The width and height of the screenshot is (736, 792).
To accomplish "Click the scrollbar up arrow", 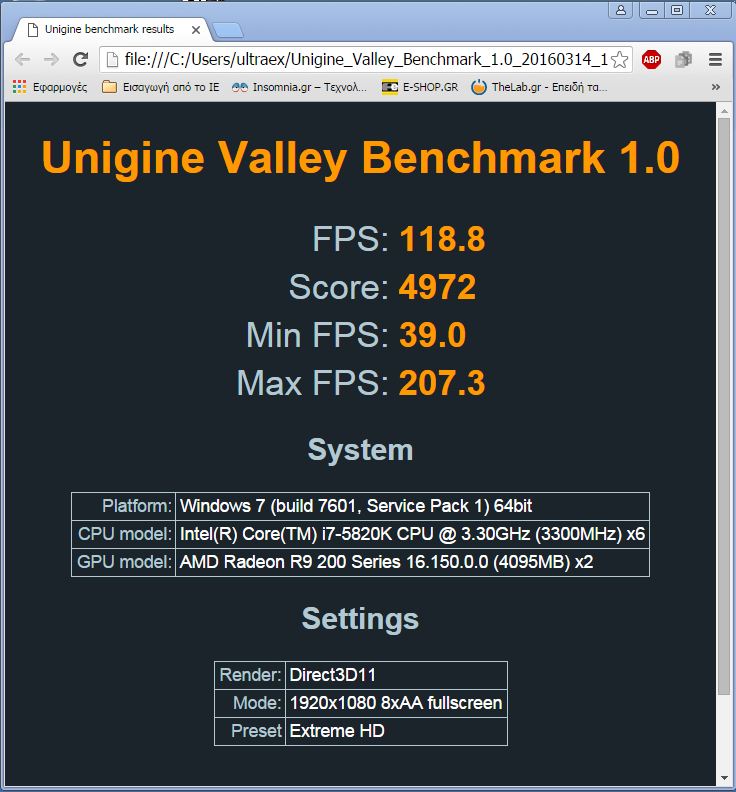I will [724, 110].
